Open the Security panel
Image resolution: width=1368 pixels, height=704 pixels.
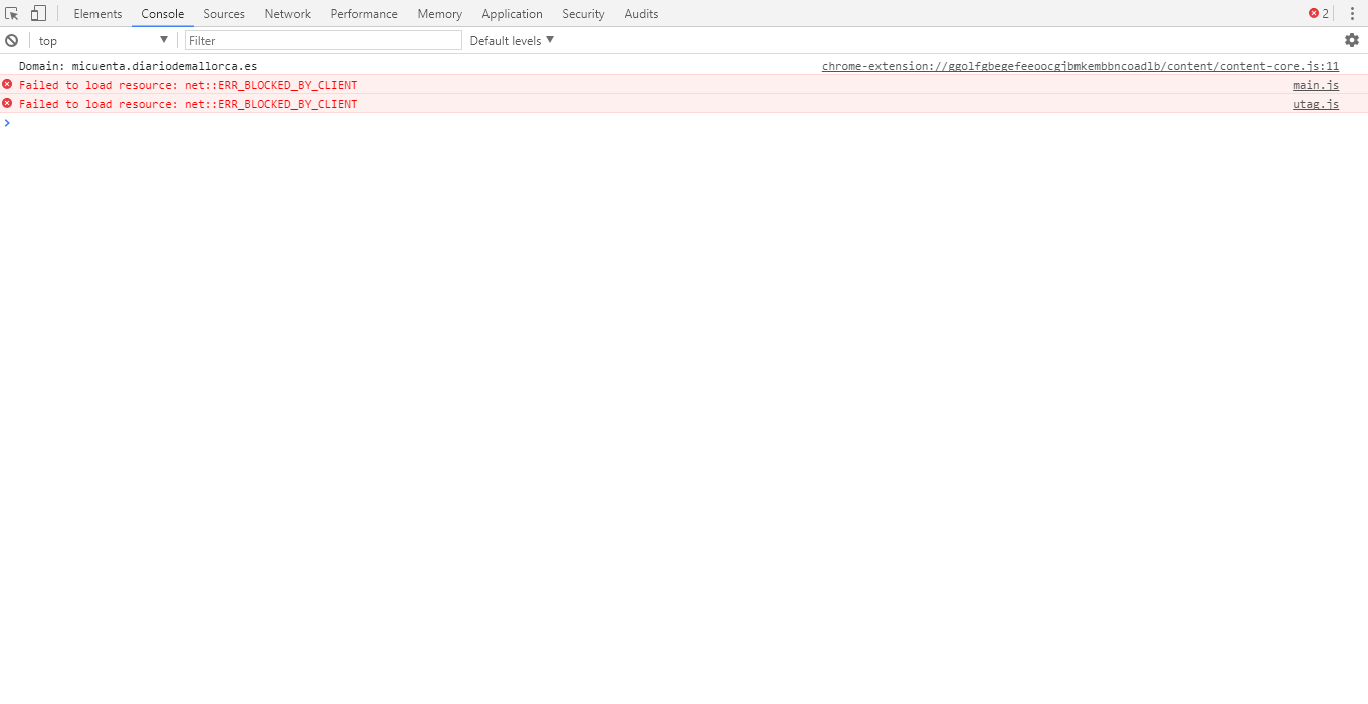coord(583,13)
